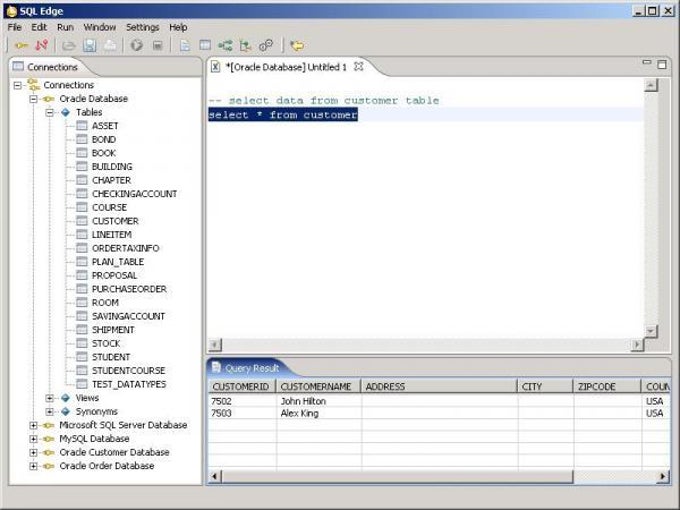The width and height of the screenshot is (680, 510).
Task: Click results horizontal scrollbar right arrow
Action: [662, 477]
